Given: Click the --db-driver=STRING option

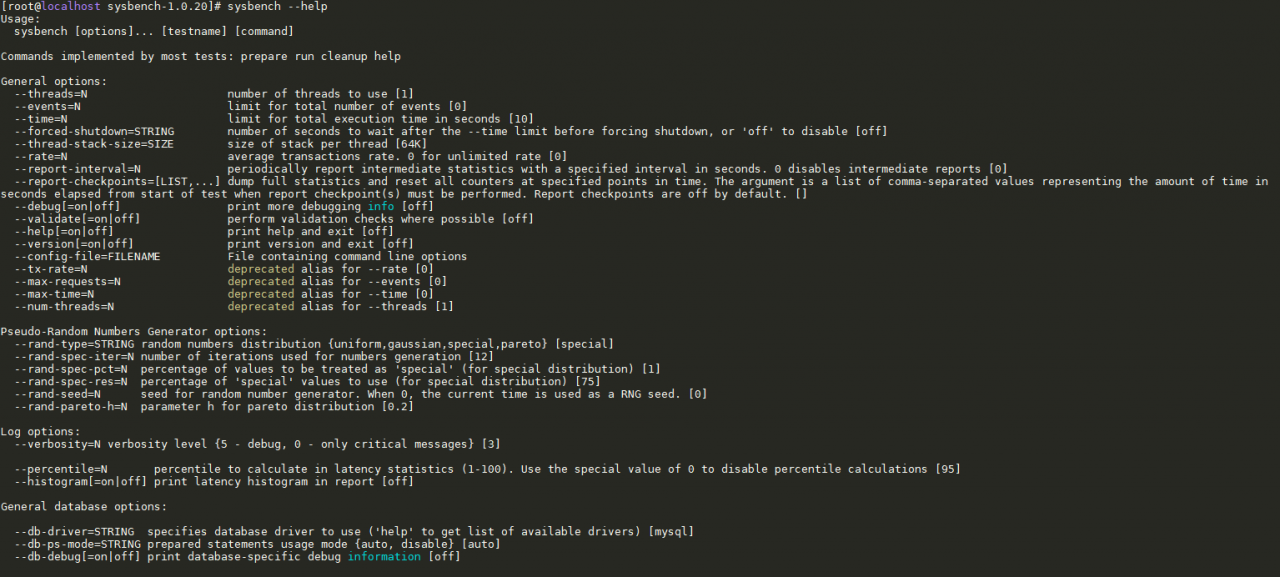Looking at the screenshot, I should click(74, 532).
